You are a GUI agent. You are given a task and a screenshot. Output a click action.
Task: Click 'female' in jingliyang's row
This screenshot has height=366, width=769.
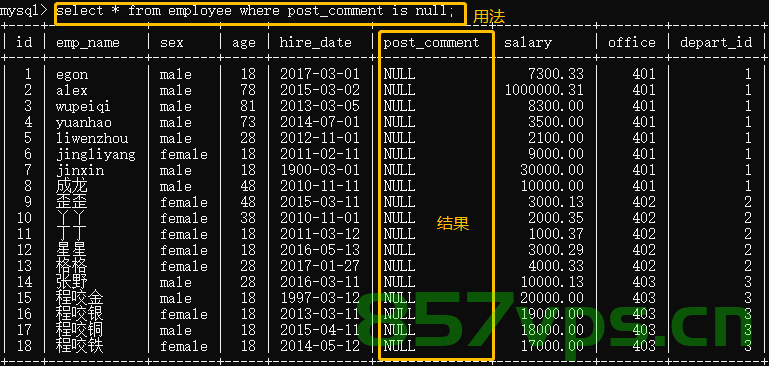pyautogui.click(x=183, y=154)
